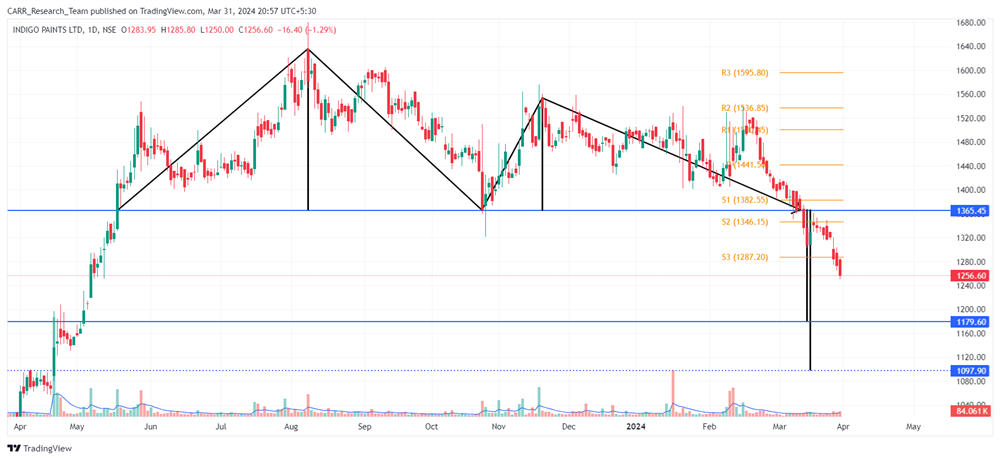This screenshot has height=460, width=1000.
Task: Click the 1200.00 price axis value
Action: click(x=970, y=310)
